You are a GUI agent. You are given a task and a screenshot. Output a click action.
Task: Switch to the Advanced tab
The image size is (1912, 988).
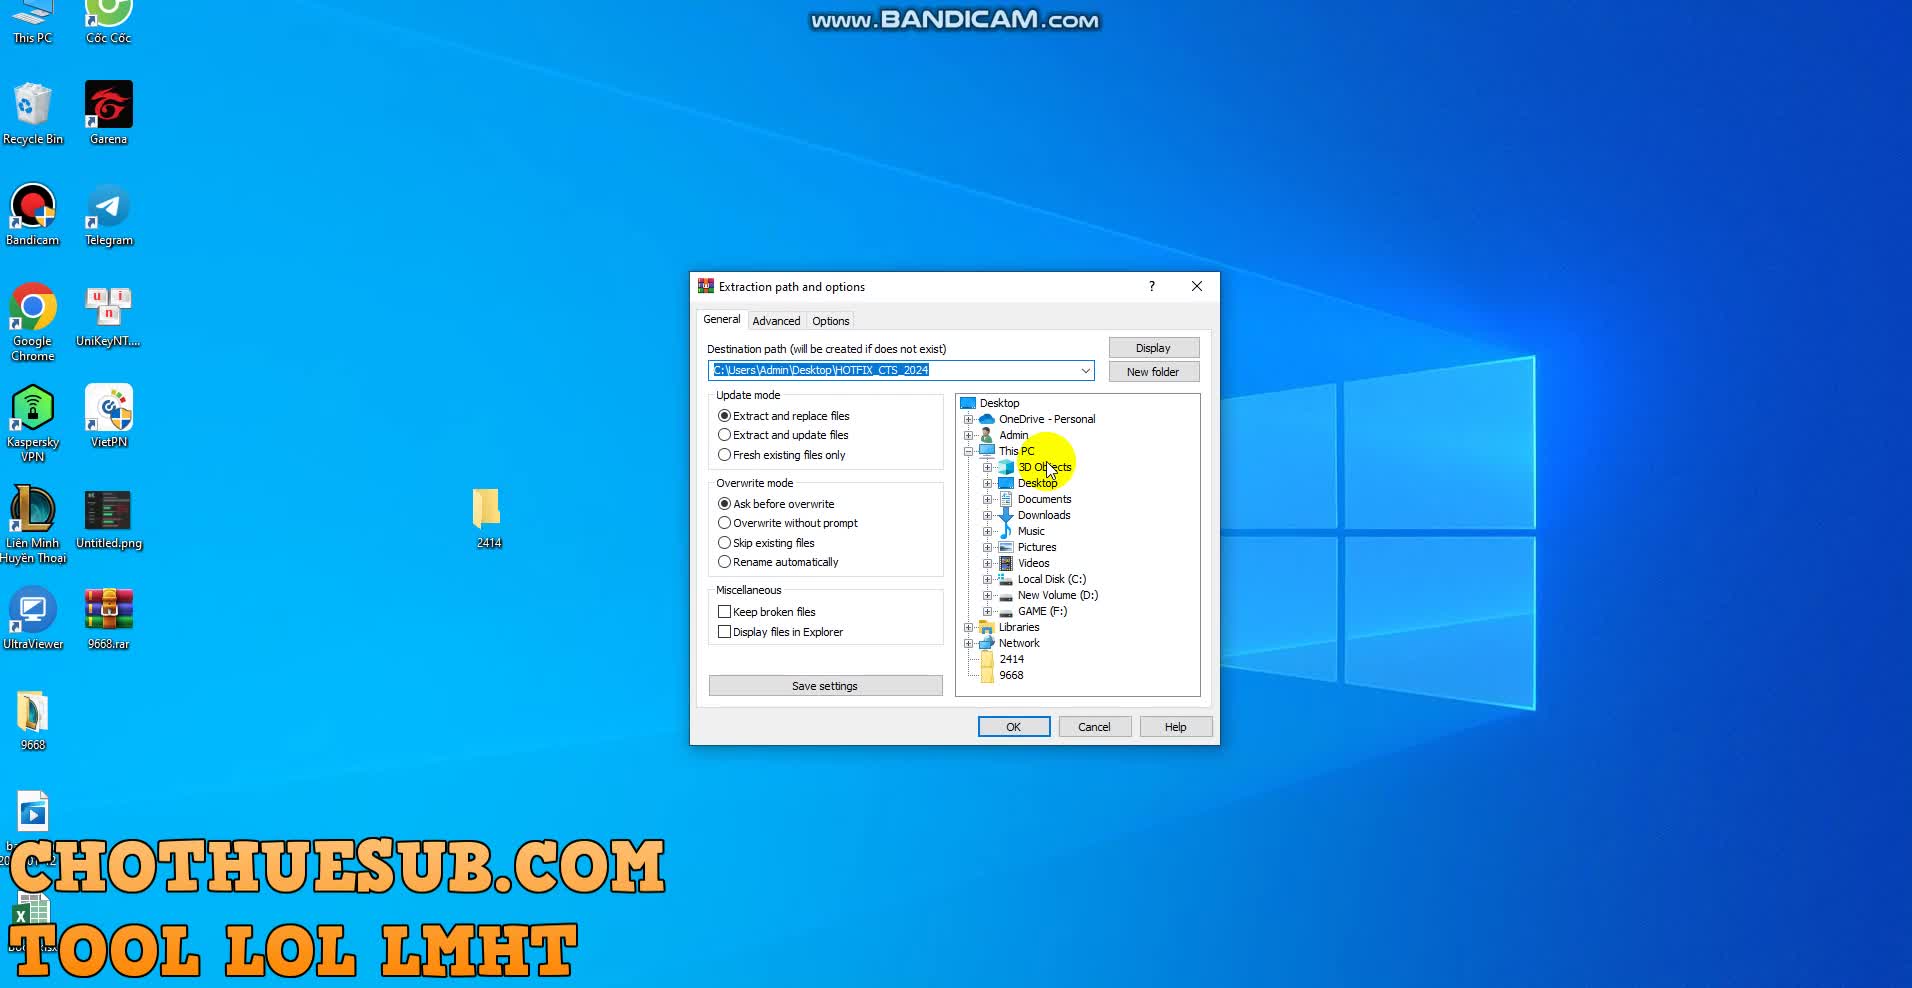point(776,321)
